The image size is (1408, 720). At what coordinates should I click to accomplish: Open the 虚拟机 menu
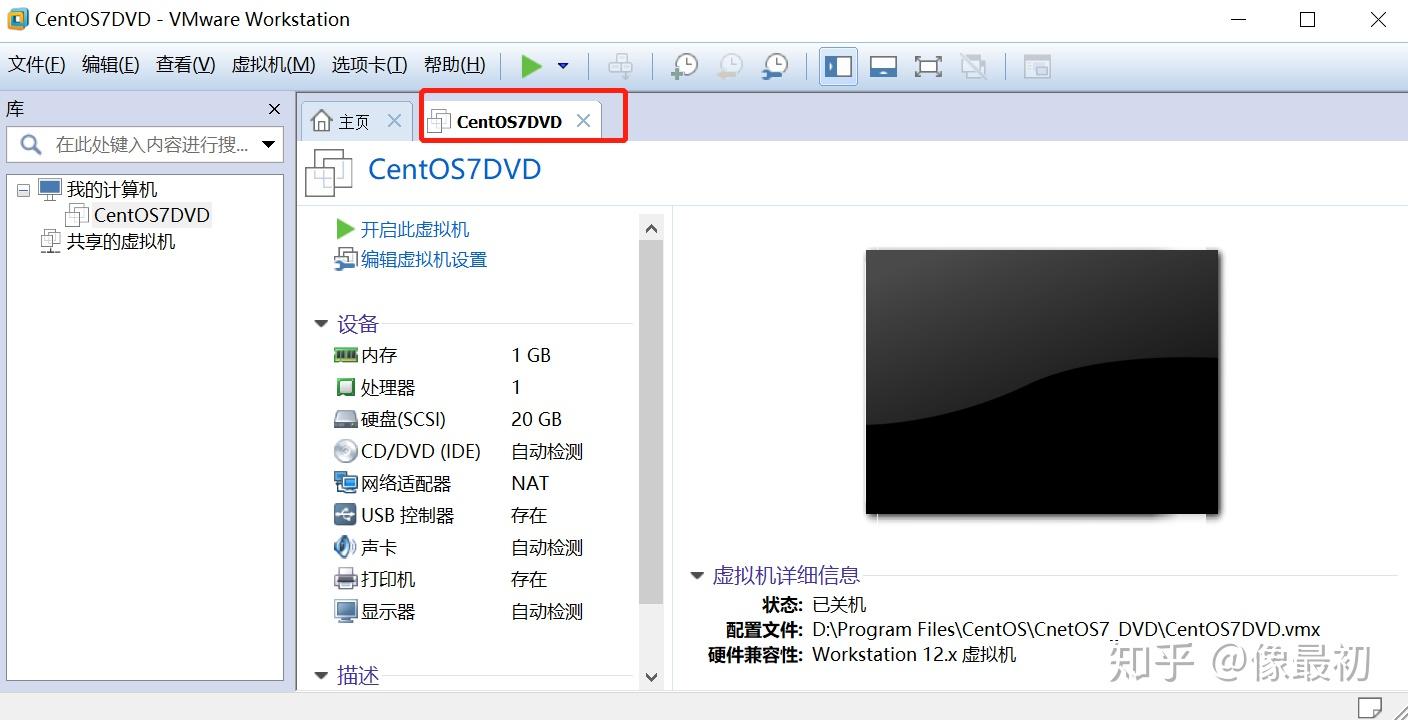[272, 64]
